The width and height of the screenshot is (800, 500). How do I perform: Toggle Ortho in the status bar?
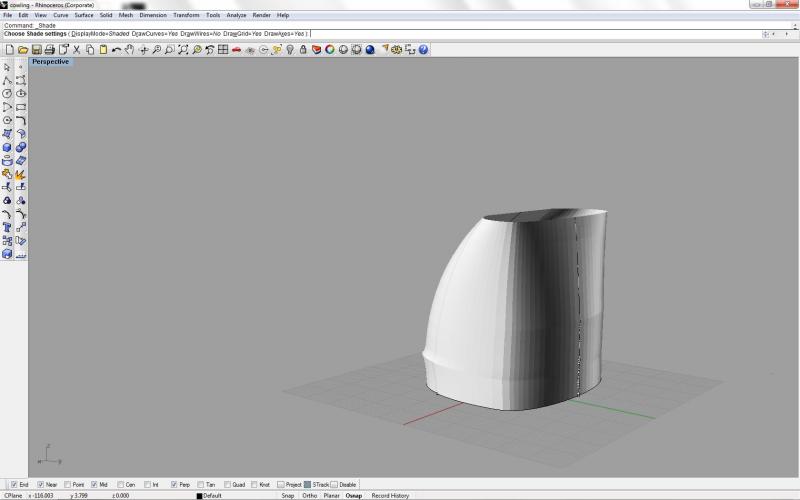pos(309,495)
